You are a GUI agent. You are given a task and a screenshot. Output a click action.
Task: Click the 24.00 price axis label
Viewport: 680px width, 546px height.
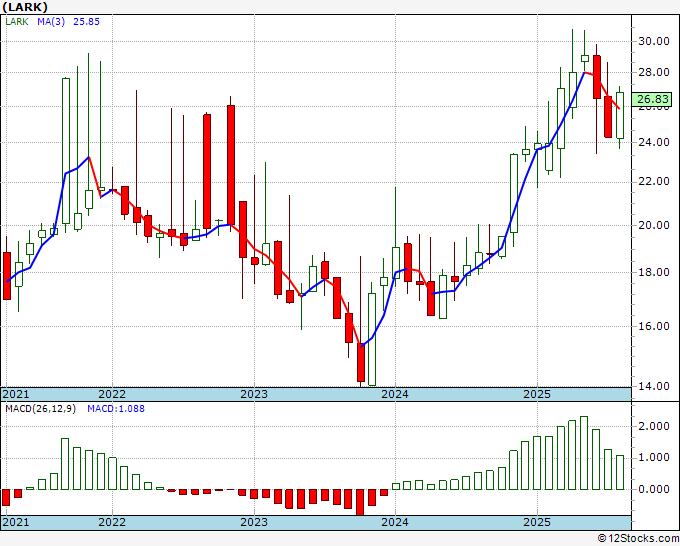[654, 142]
